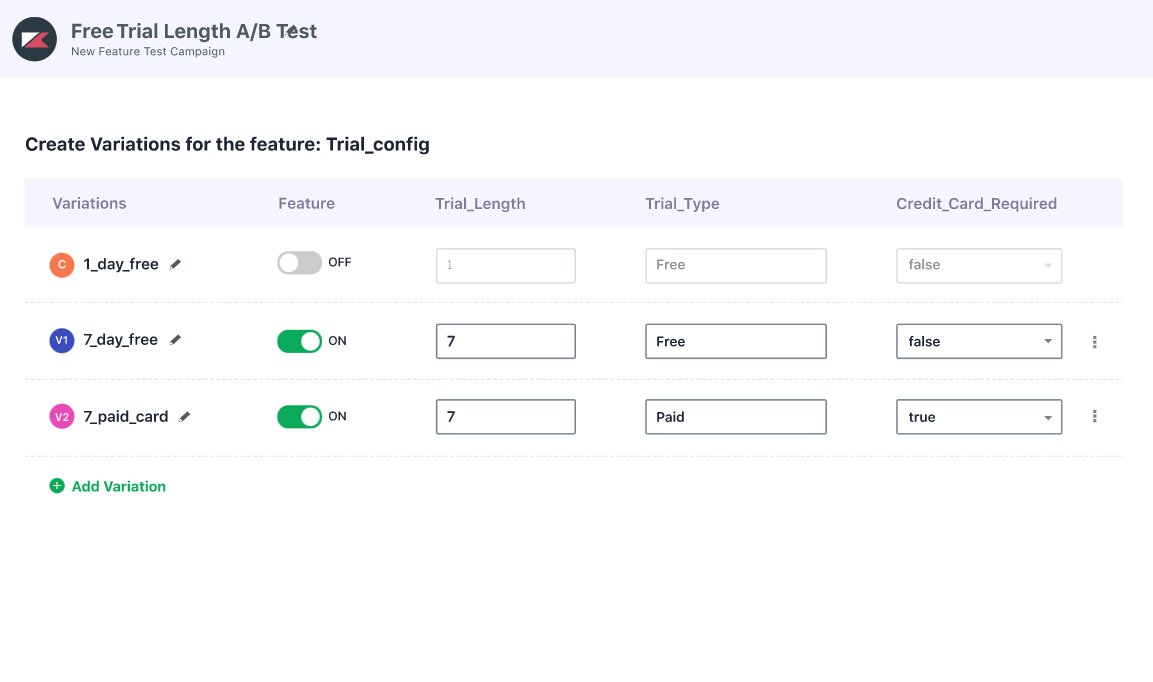Click the OFF label in 1_day_free row
Image resolution: width=1153 pixels, height=682 pixels.
point(340,263)
